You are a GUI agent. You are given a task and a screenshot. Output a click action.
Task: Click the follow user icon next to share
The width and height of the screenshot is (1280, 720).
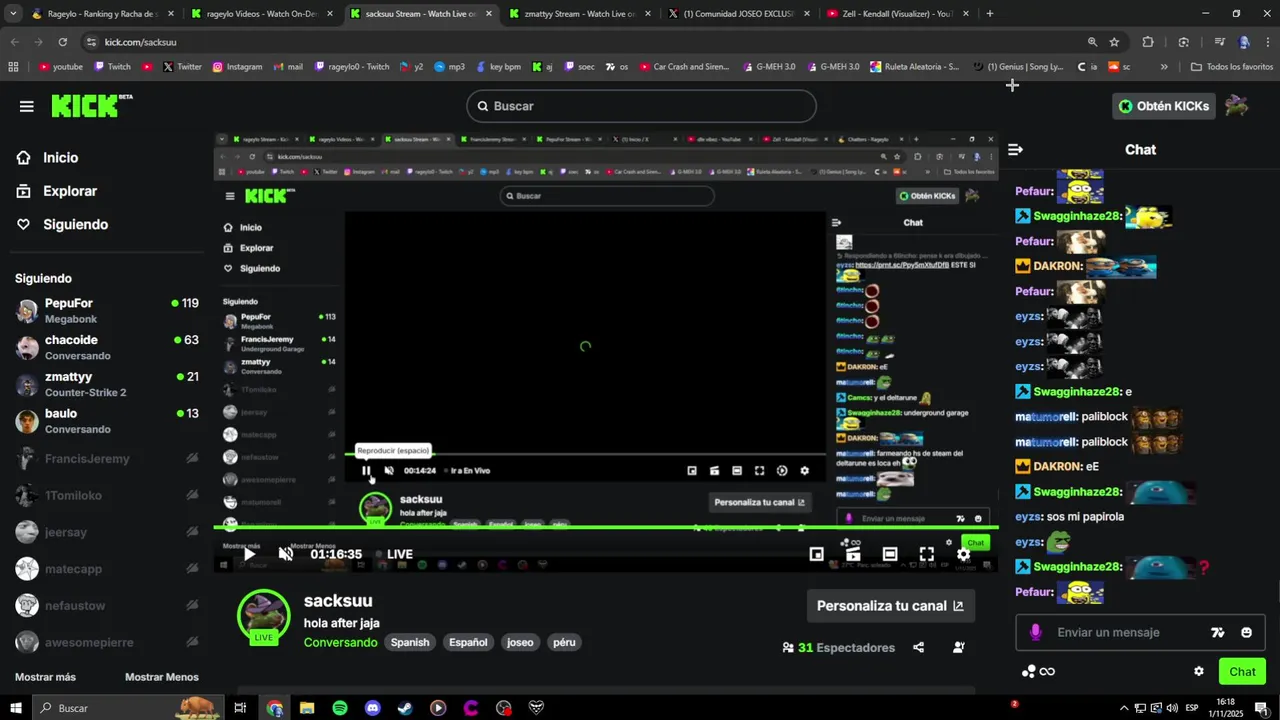pos(958,648)
